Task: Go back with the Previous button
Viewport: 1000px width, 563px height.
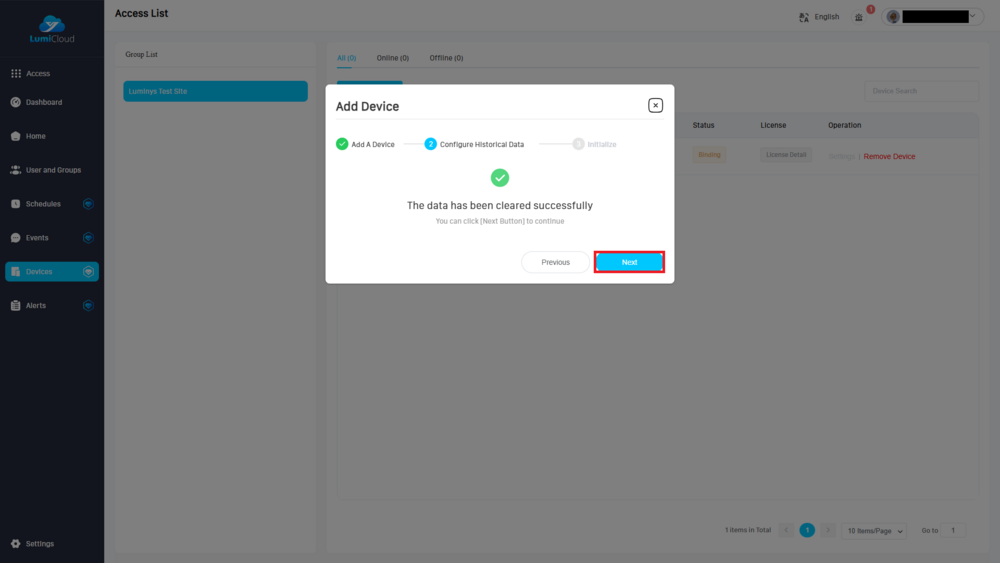Action: 555,262
